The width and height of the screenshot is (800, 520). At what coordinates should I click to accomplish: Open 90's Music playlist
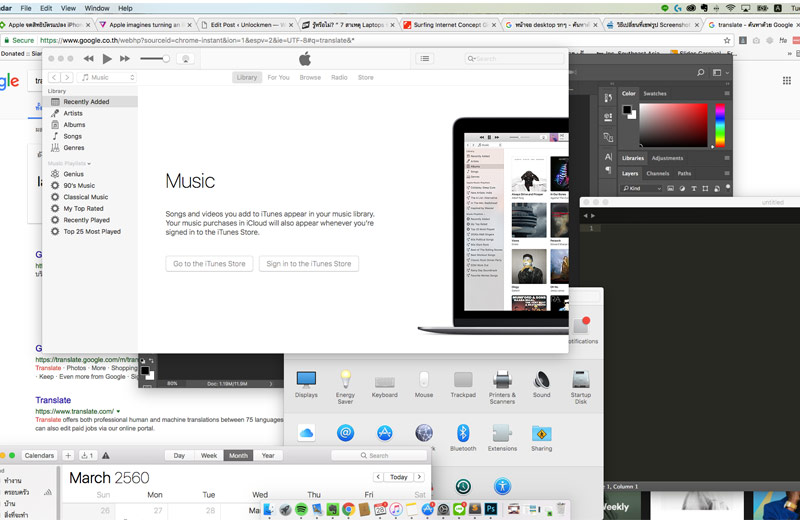coord(90,185)
